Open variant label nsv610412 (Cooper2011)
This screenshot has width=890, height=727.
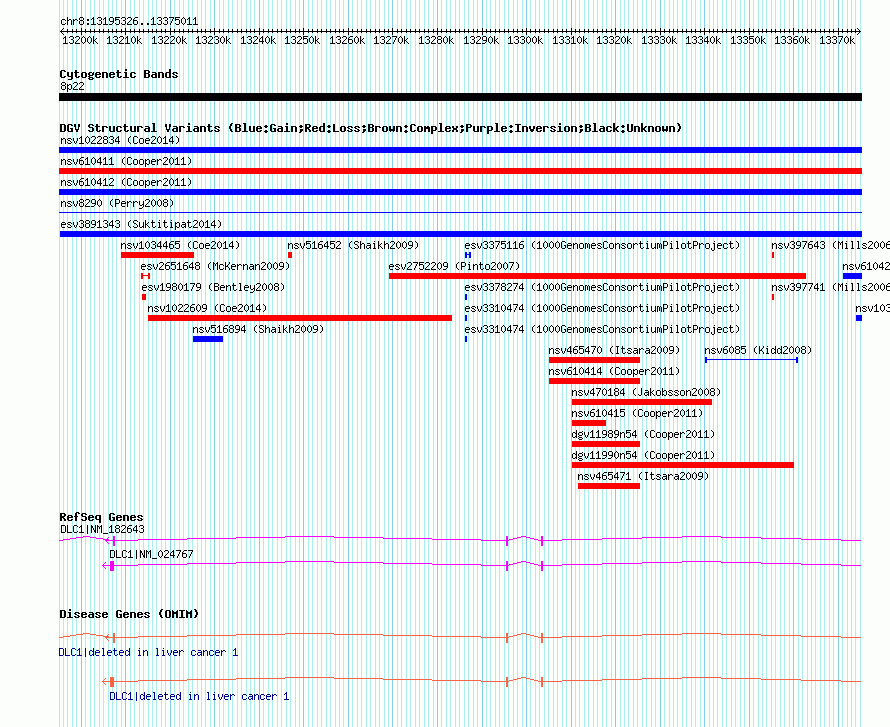tap(126, 182)
